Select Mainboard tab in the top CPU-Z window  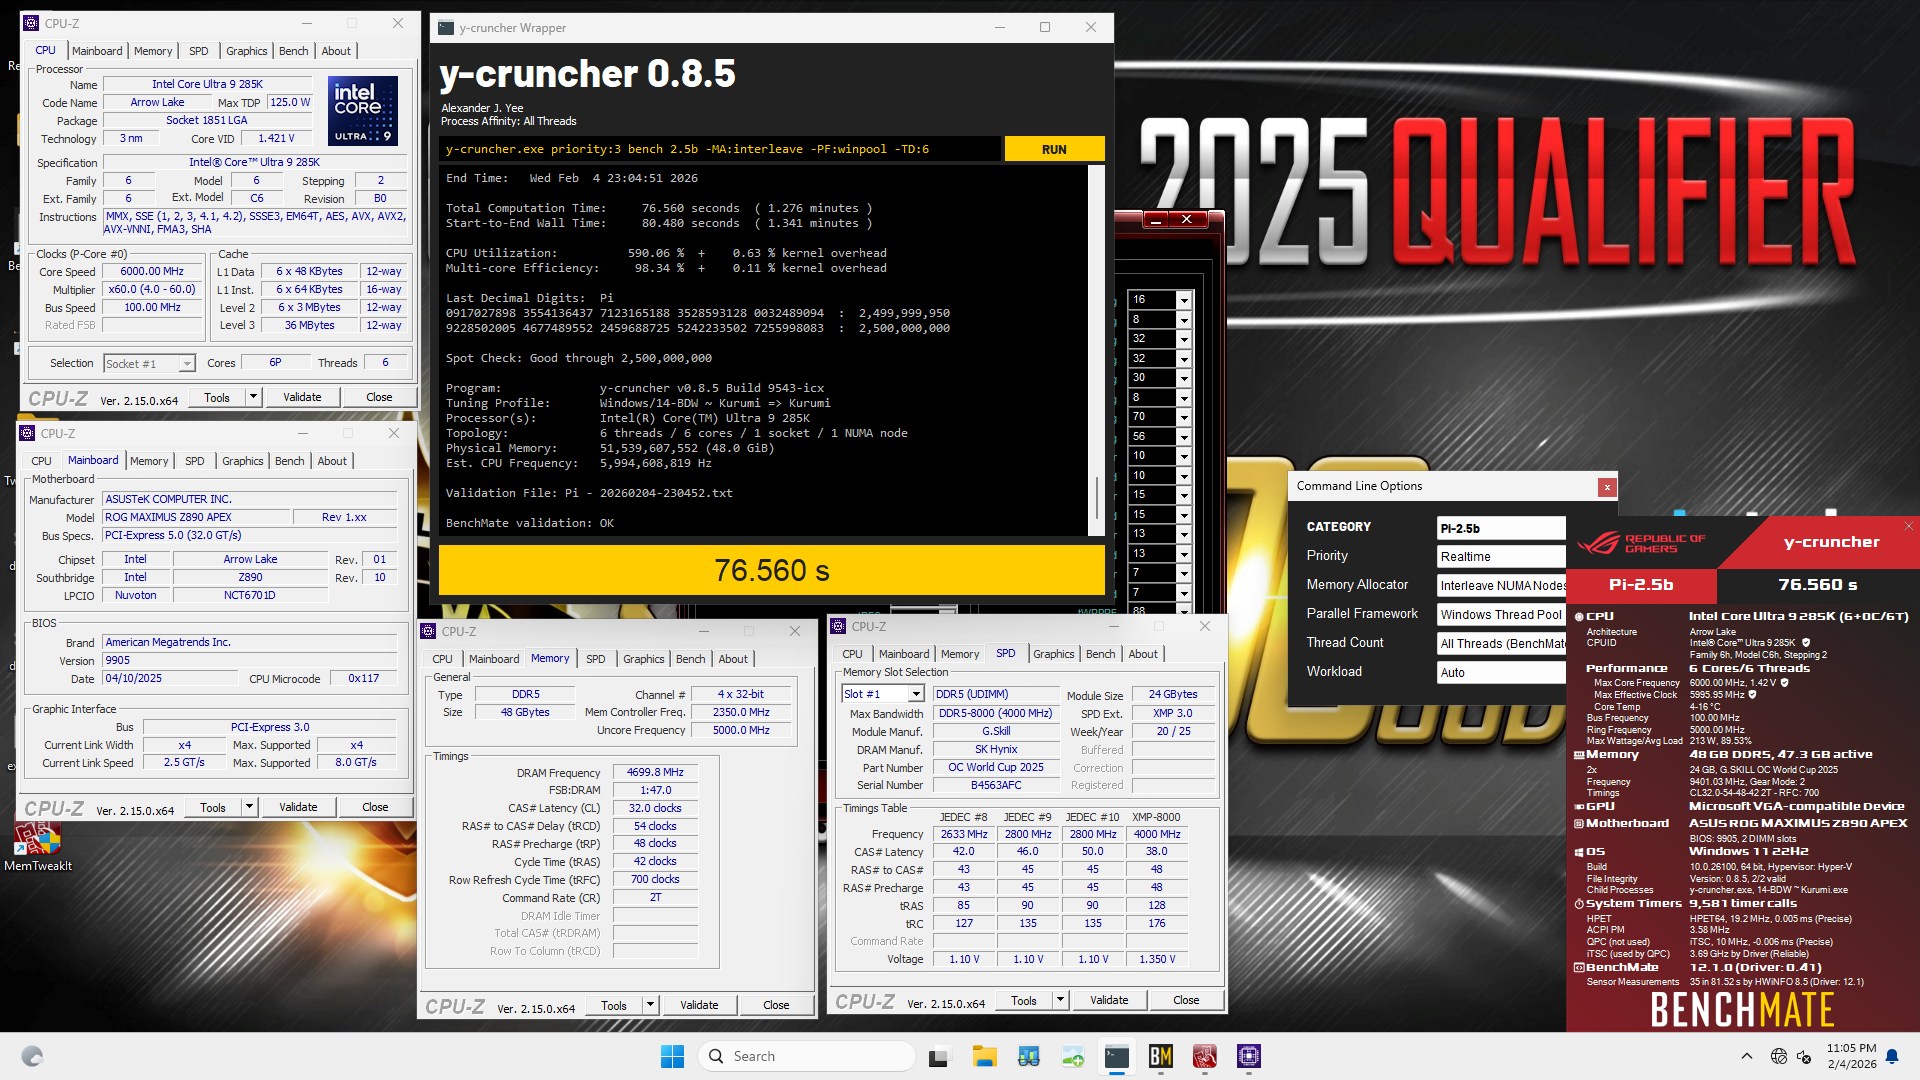(x=97, y=51)
